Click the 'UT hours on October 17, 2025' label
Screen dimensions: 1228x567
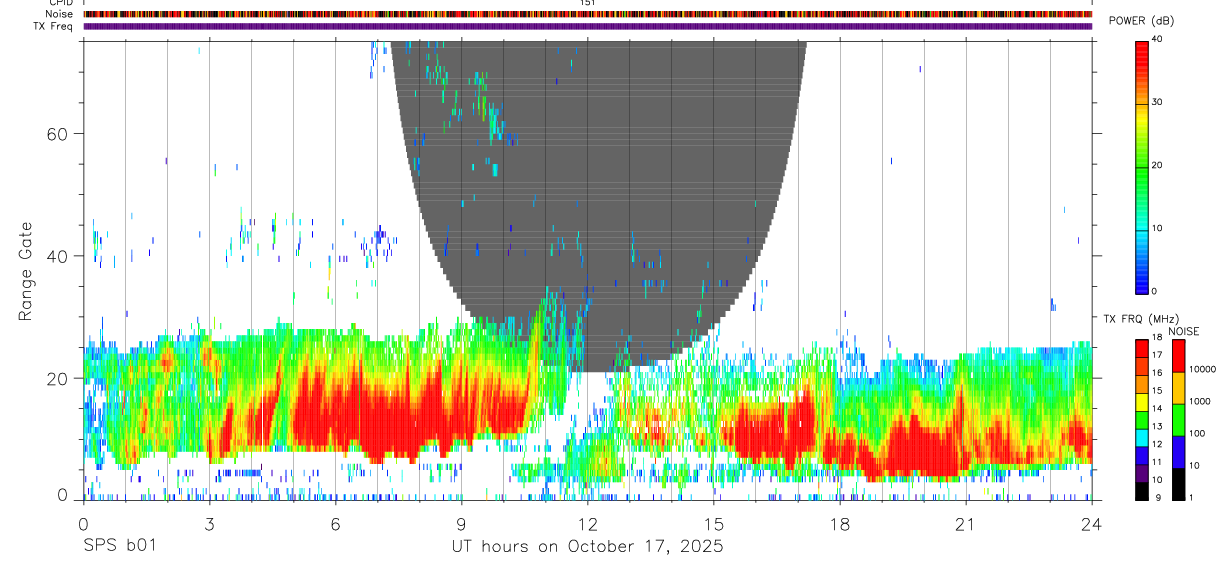coord(588,547)
